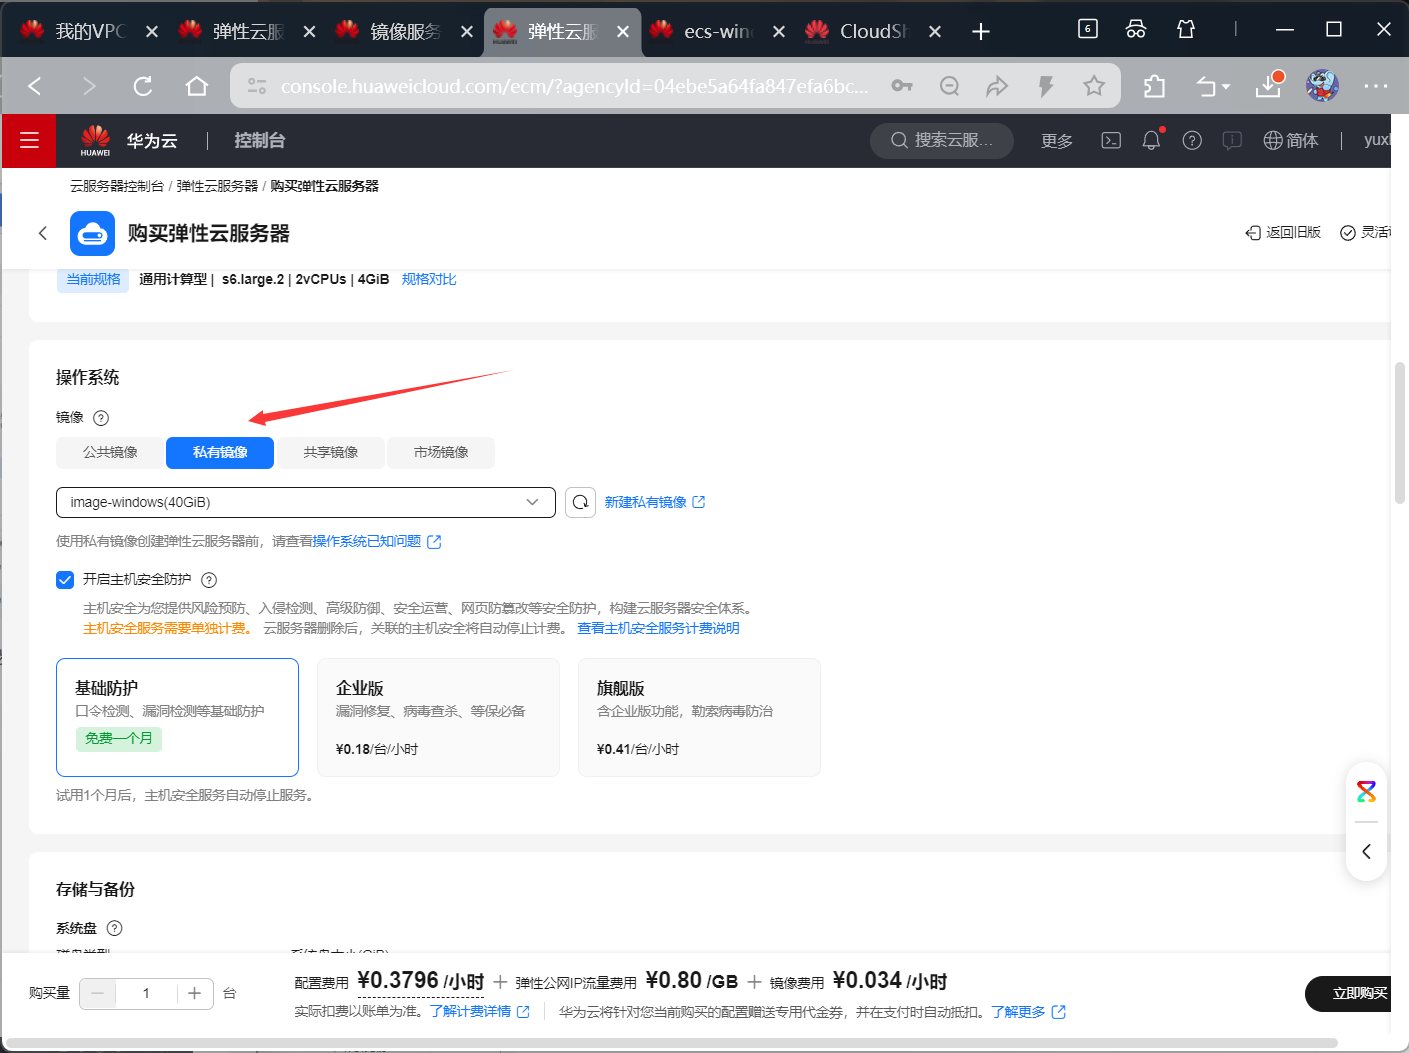Click the purchase quantity input field
Image resolution: width=1409 pixels, height=1053 pixels.
(x=146, y=993)
